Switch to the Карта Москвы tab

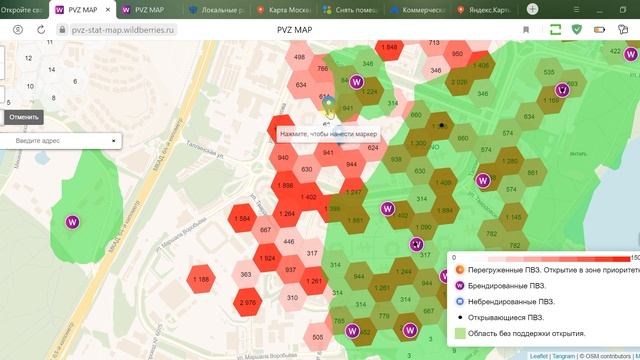pyautogui.click(x=284, y=10)
